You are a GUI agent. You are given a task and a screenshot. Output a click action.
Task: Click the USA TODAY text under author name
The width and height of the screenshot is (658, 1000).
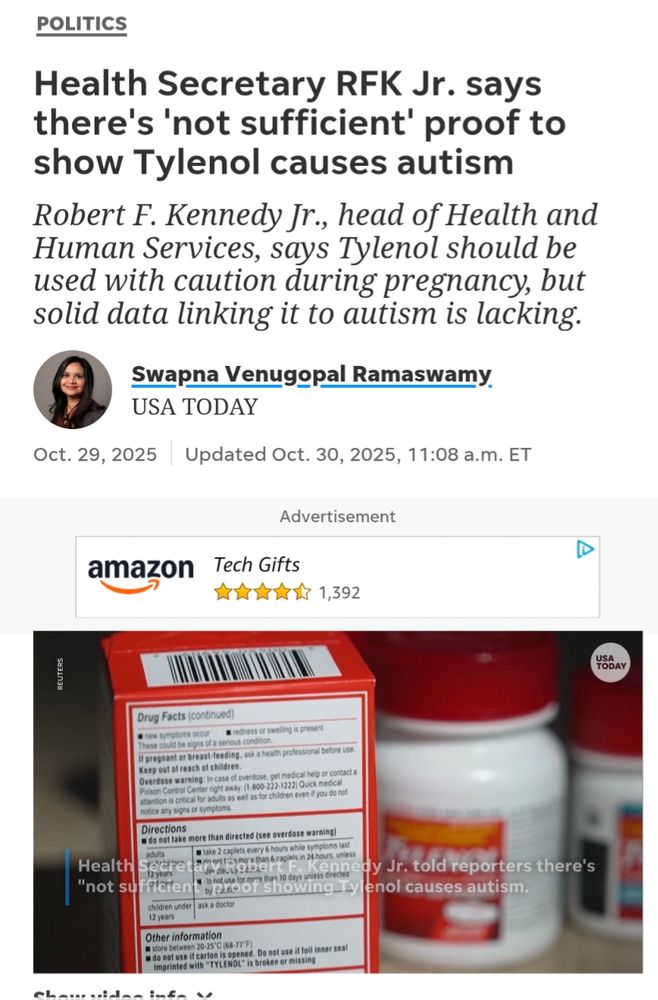tap(194, 407)
